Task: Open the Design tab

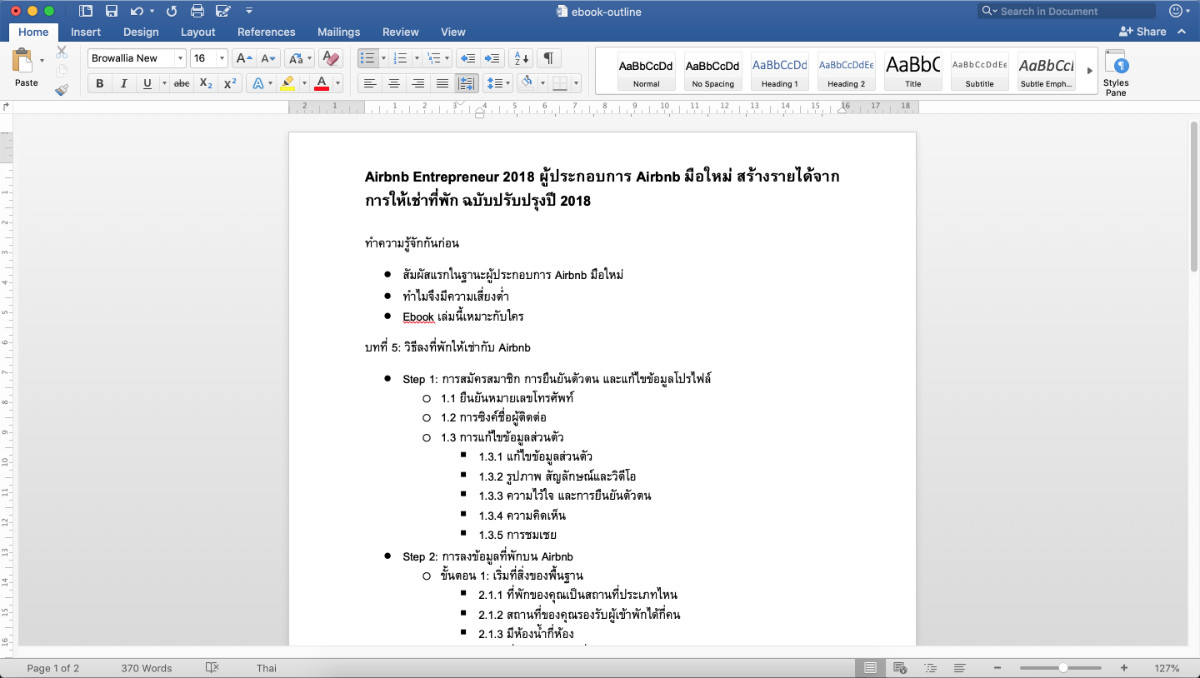Action: tap(141, 32)
